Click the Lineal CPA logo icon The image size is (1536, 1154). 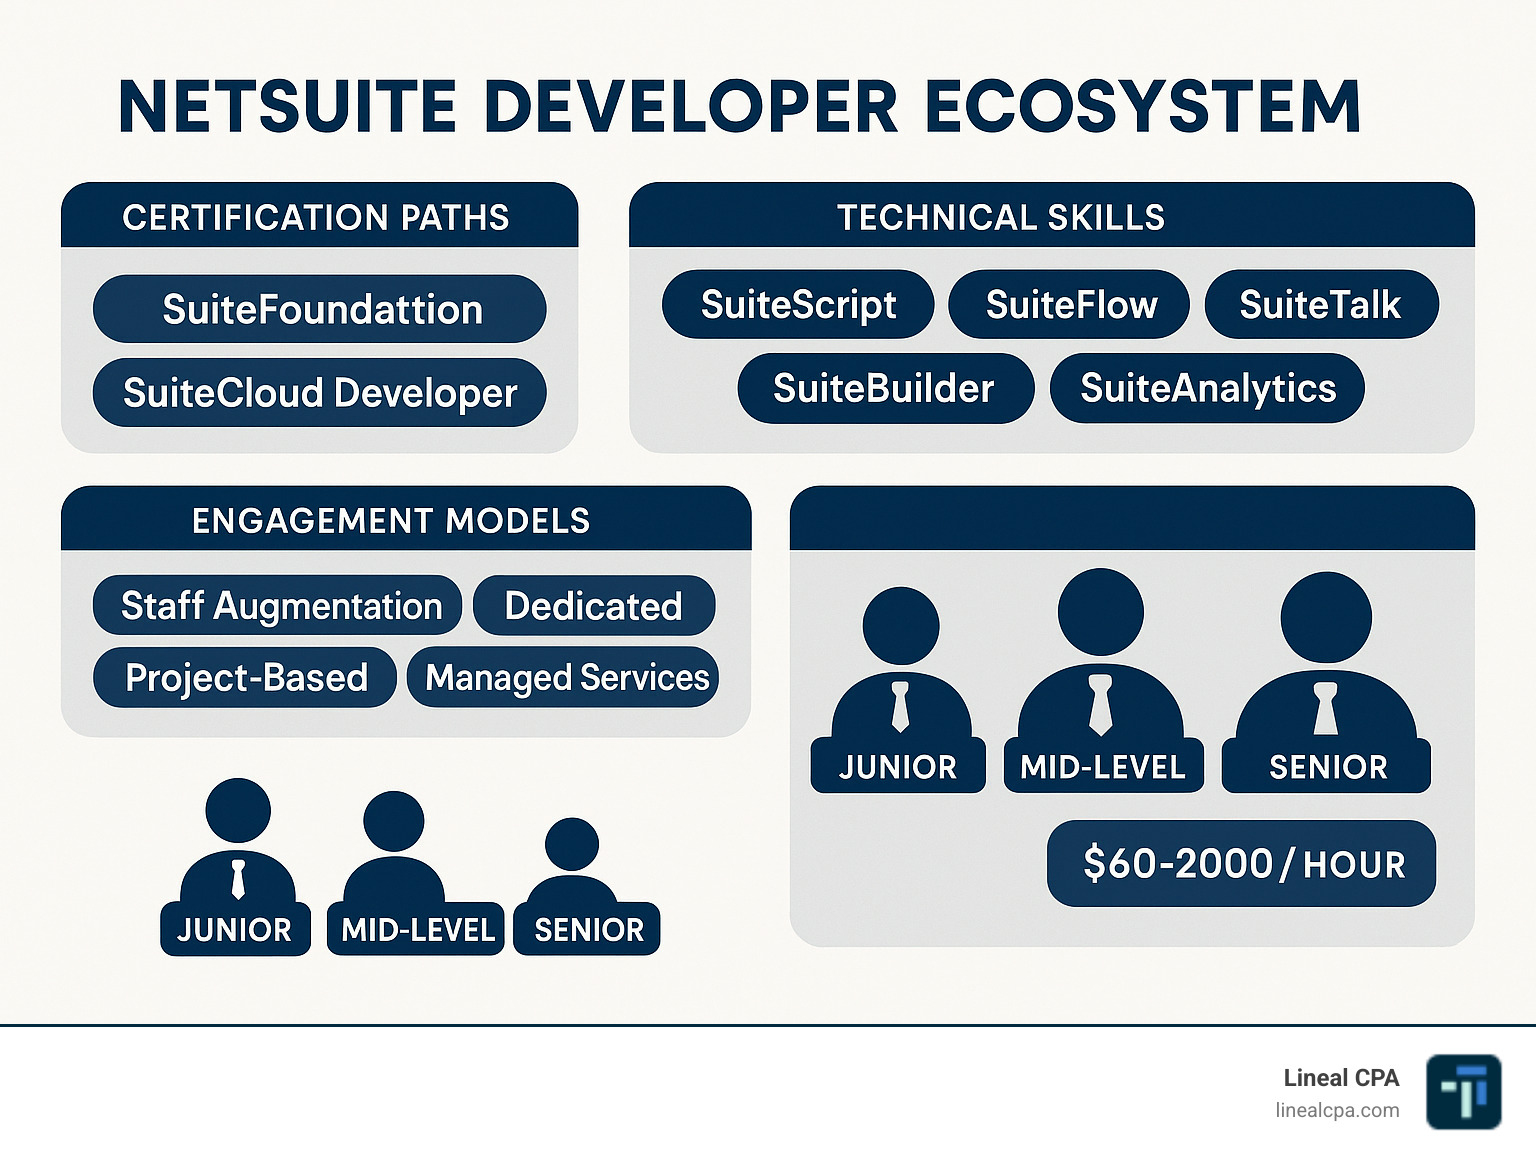tap(1464, 1092)
